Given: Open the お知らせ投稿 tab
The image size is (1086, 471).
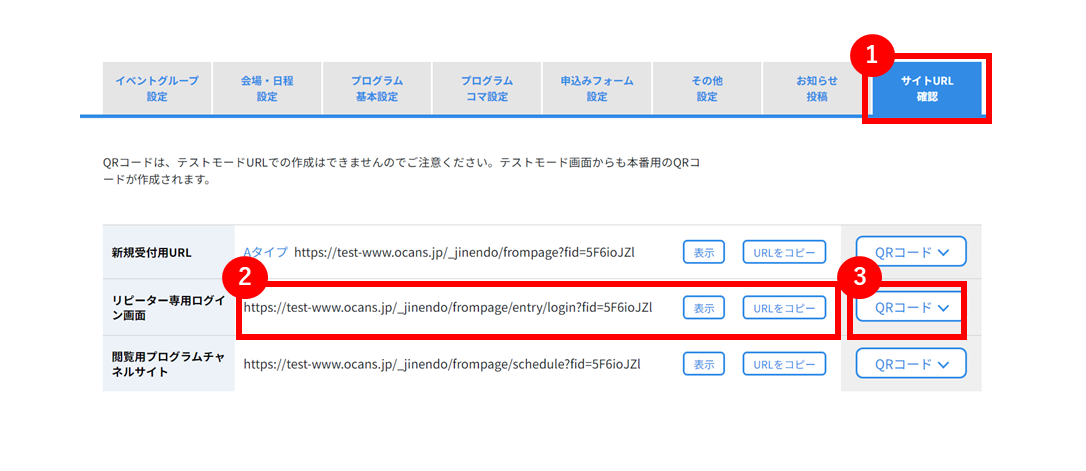Looking at the screenshot, I should [817, 89].
